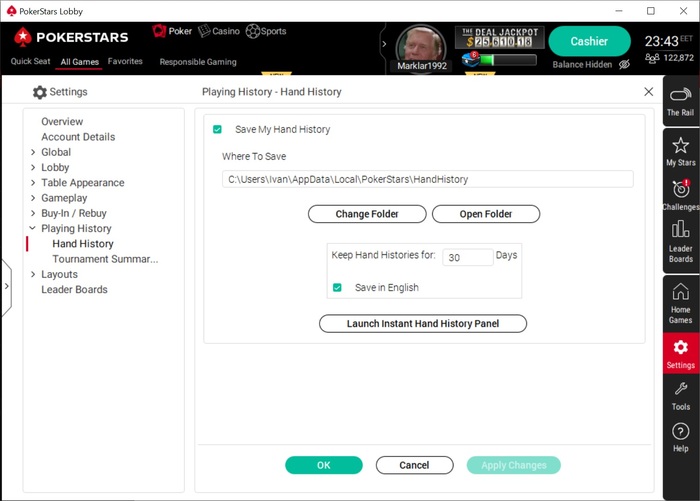Expand the Buy-In / Rebuy section
Image resolution: width=700 pixels, height=501 pixels.
coord(33,213)
